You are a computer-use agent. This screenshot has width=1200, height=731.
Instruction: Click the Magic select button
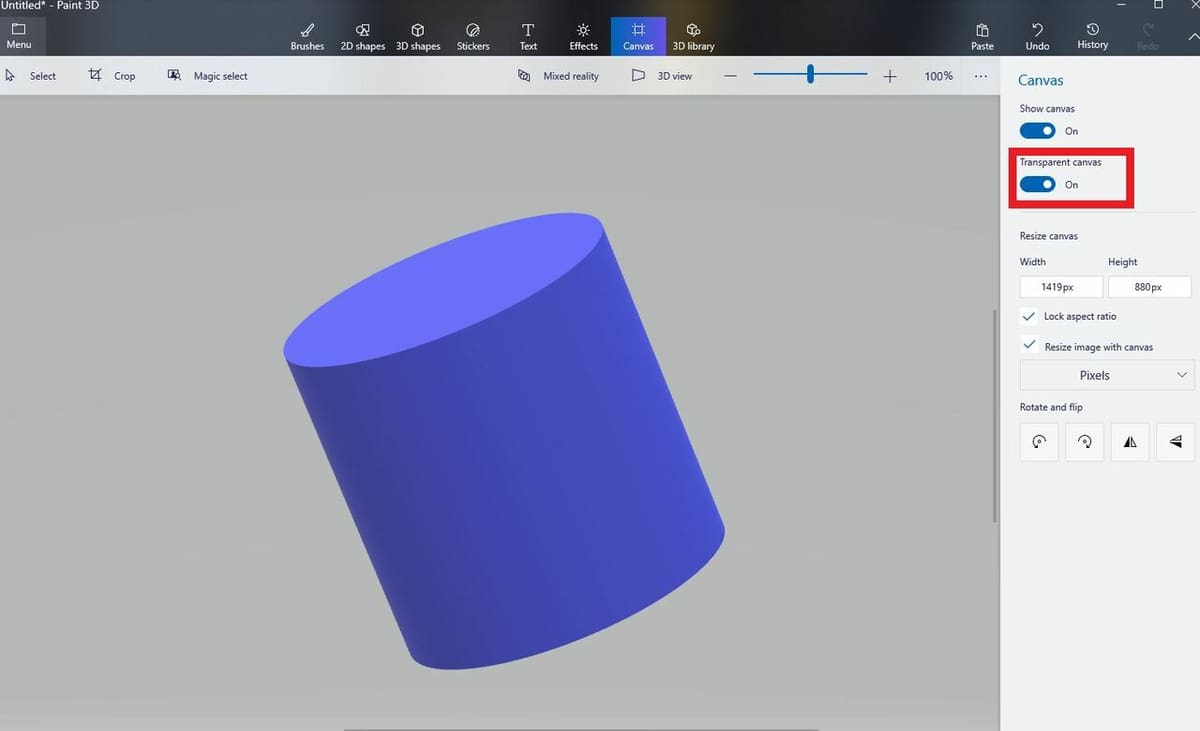(208, 76)
